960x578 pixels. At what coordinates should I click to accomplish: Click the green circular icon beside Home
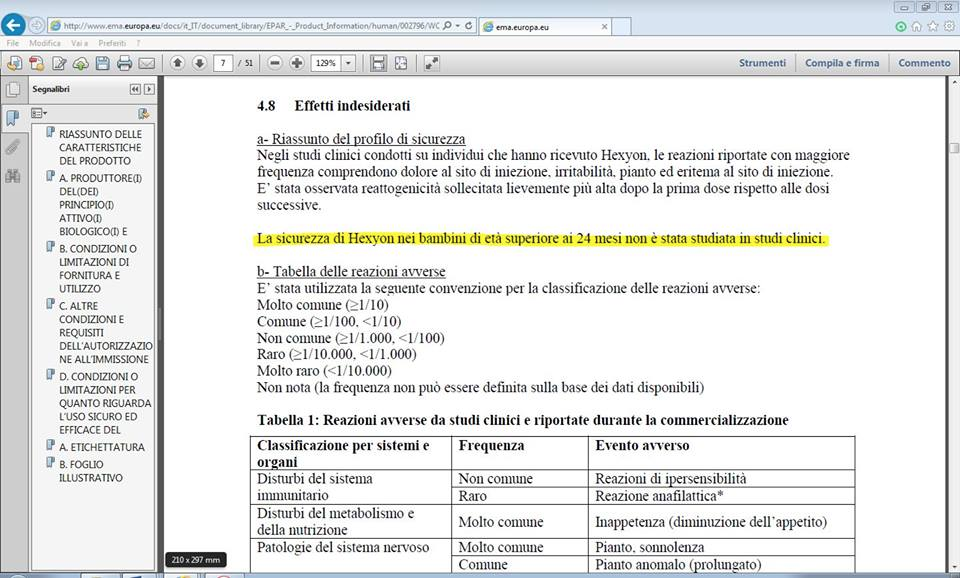[901, 26]
